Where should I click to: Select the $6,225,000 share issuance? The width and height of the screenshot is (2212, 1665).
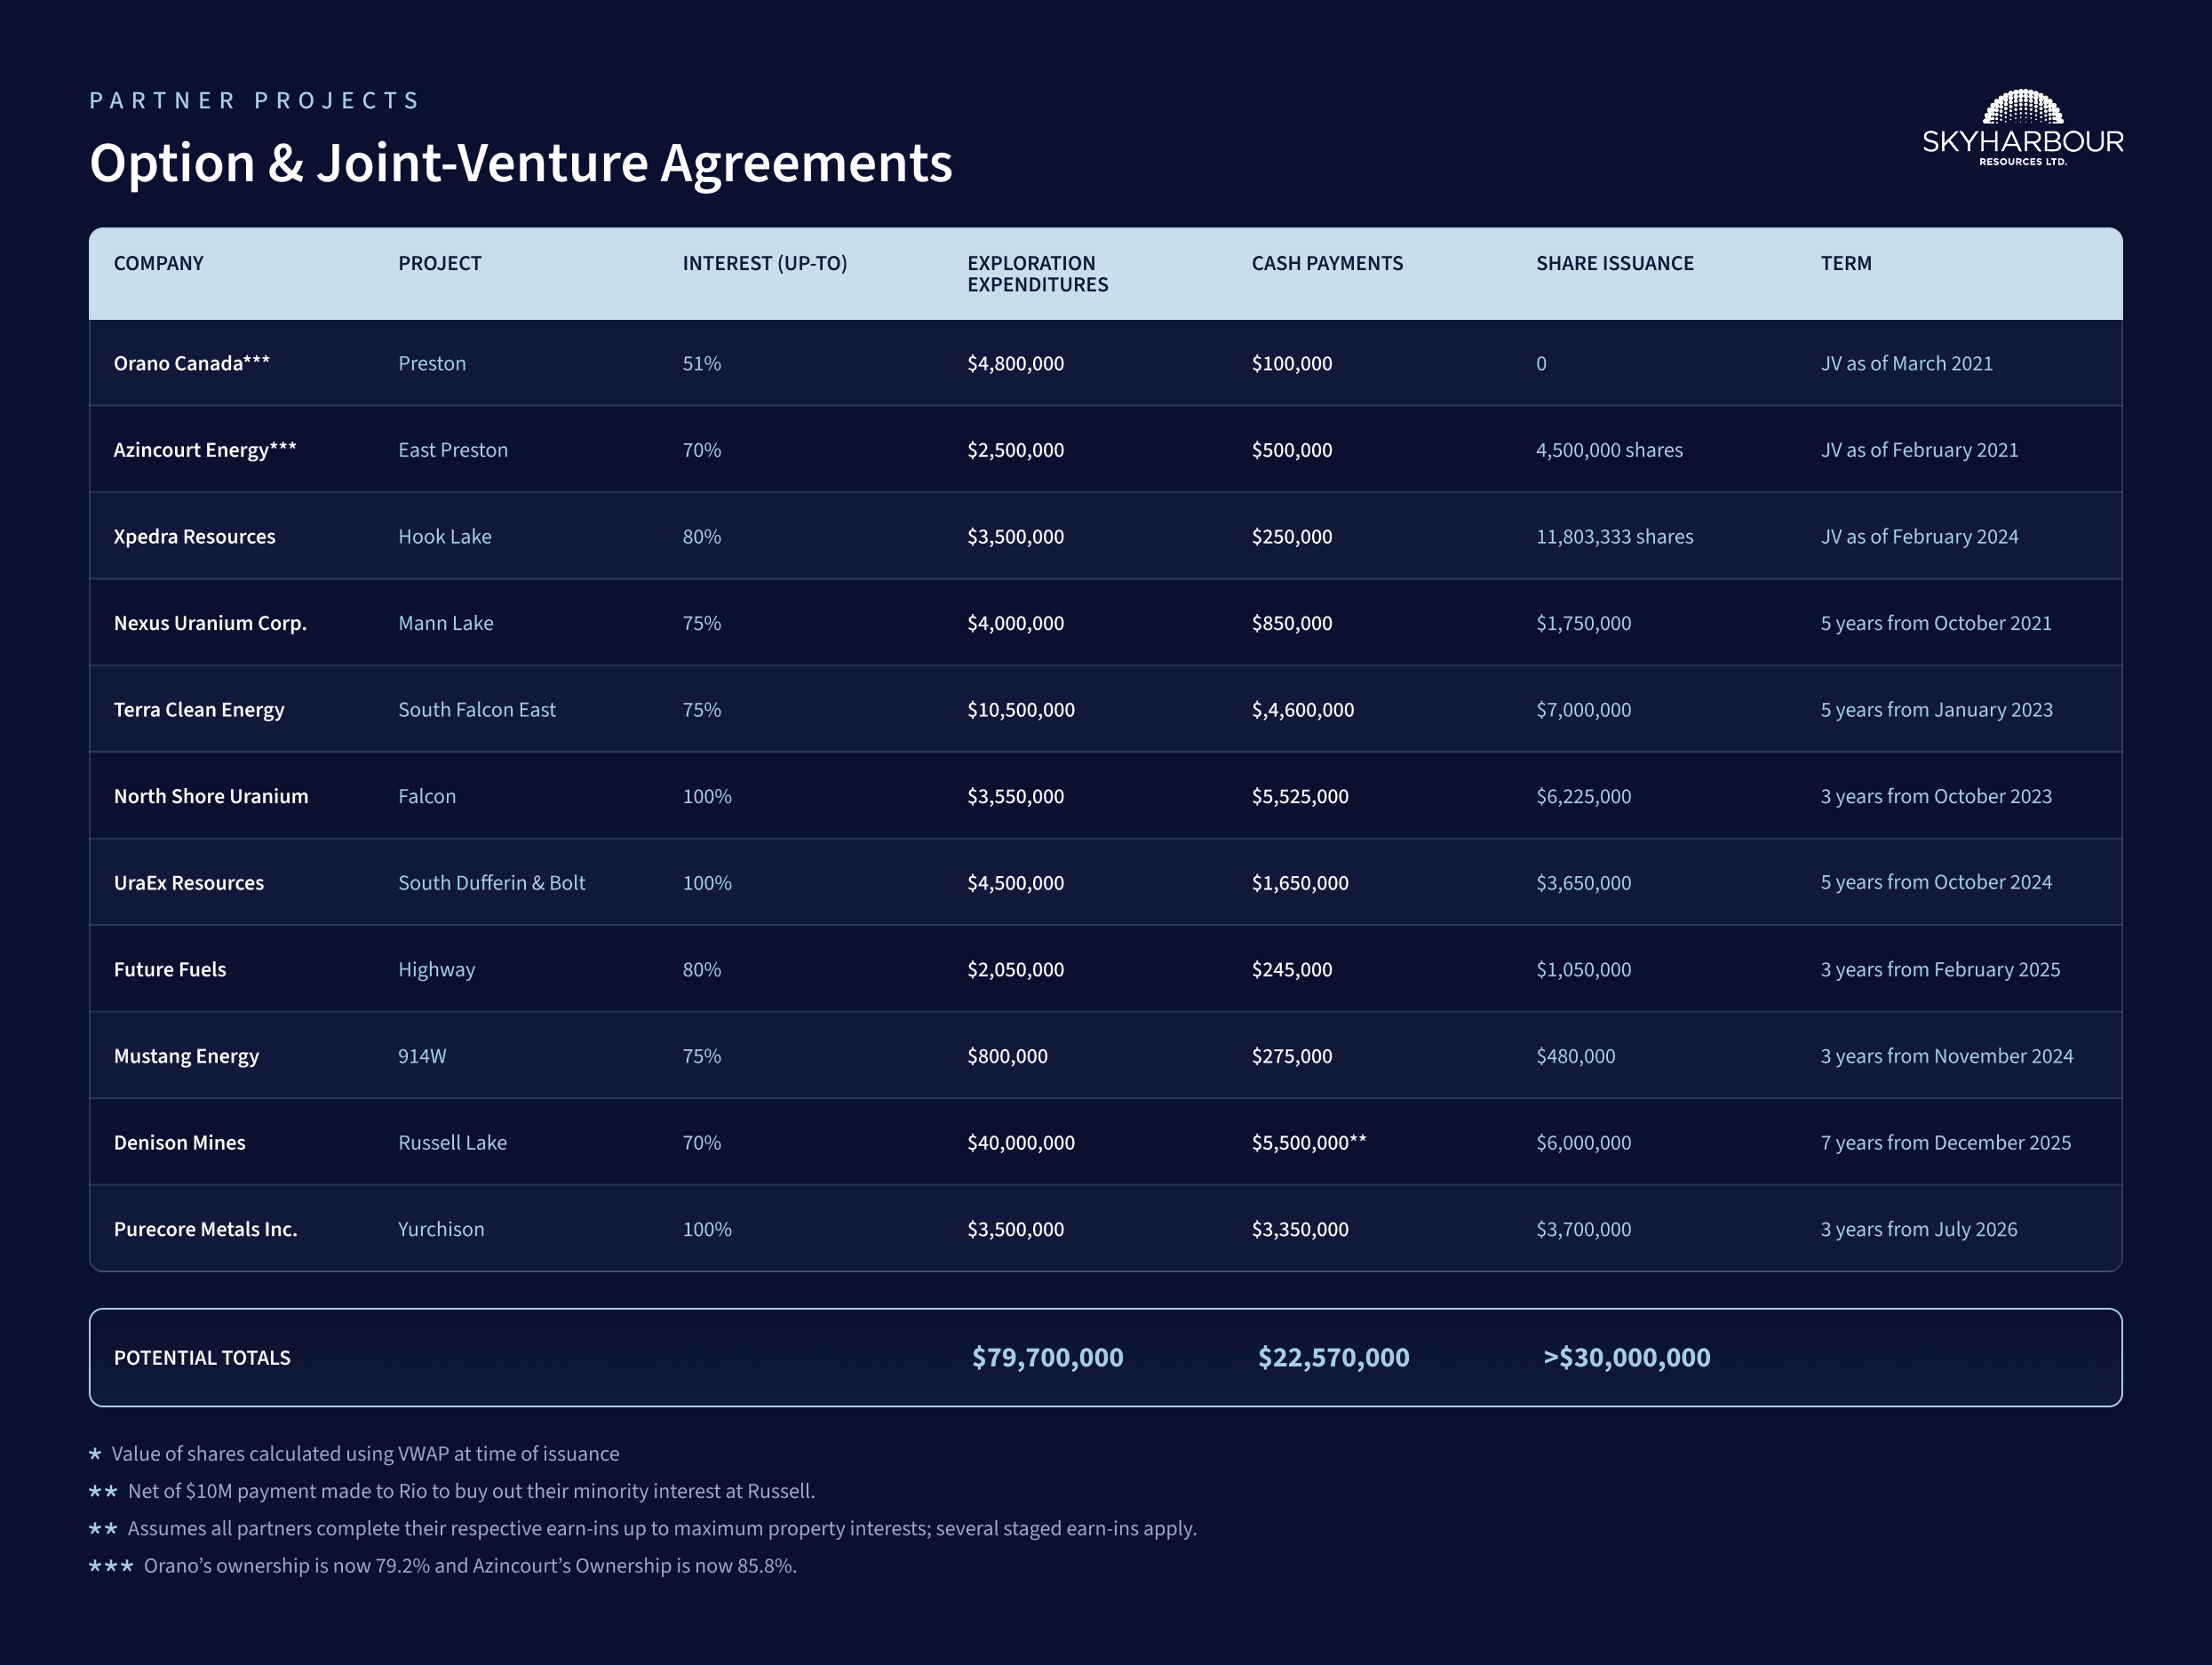tap(1583, 797)
